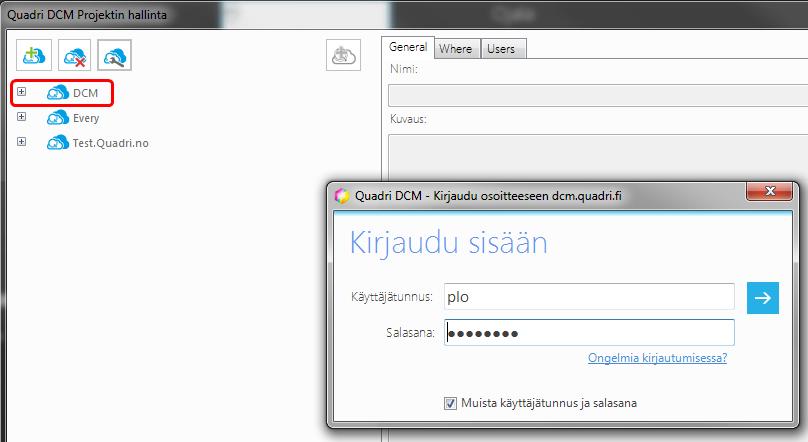Click the Kirjaudu sisään heading text
Viewport: 808px width, 442px height.
pyautogui.click(x=448, y=243)
